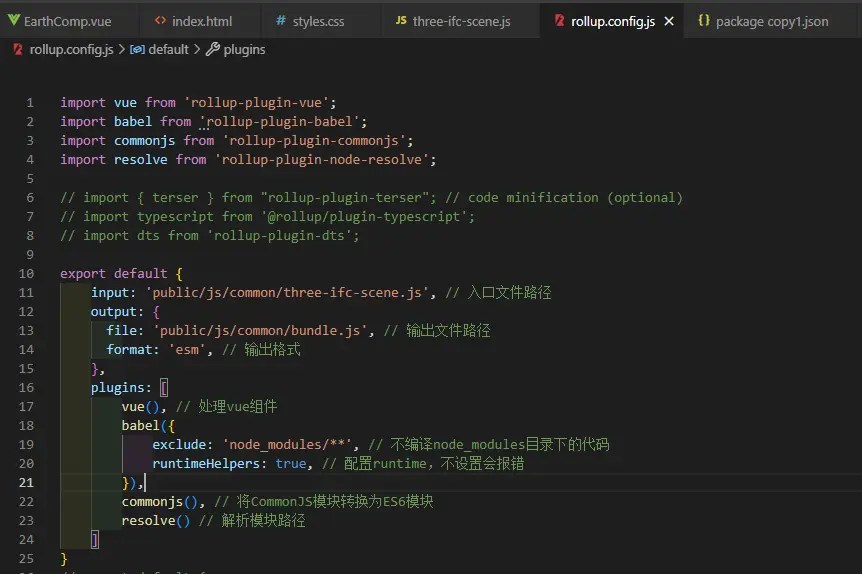Click the 'runtimeHelpers' property name

click(206, 463)
